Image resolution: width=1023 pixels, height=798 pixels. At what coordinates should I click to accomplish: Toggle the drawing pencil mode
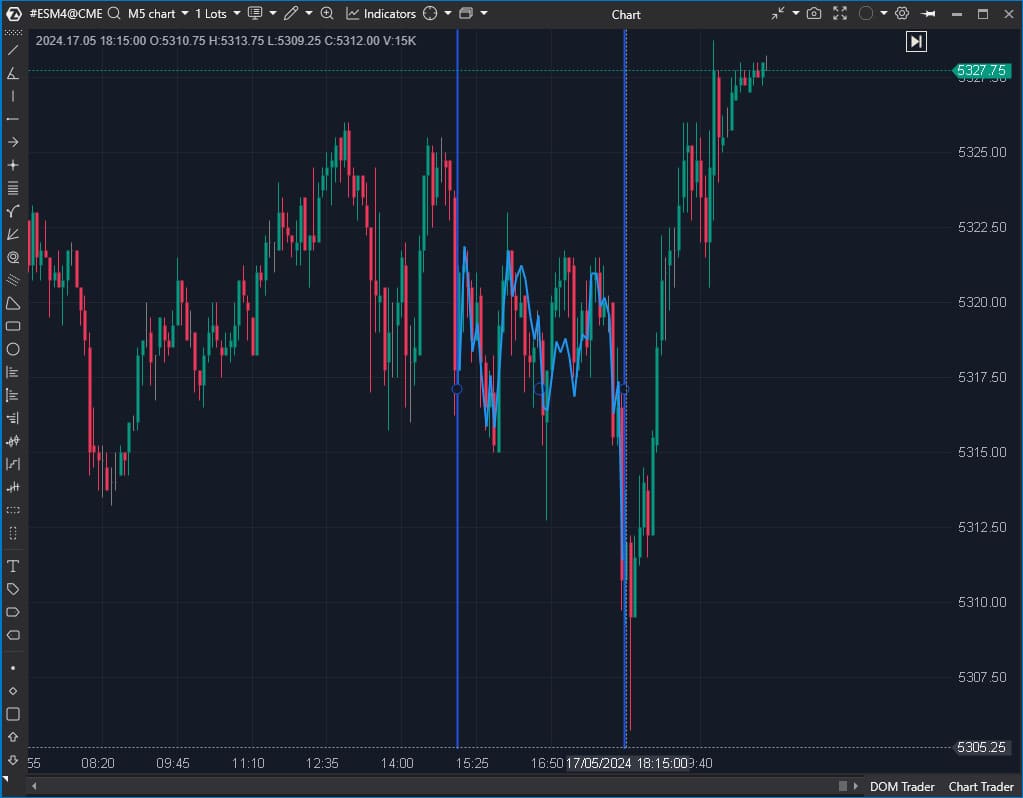[x=292, y=14]
